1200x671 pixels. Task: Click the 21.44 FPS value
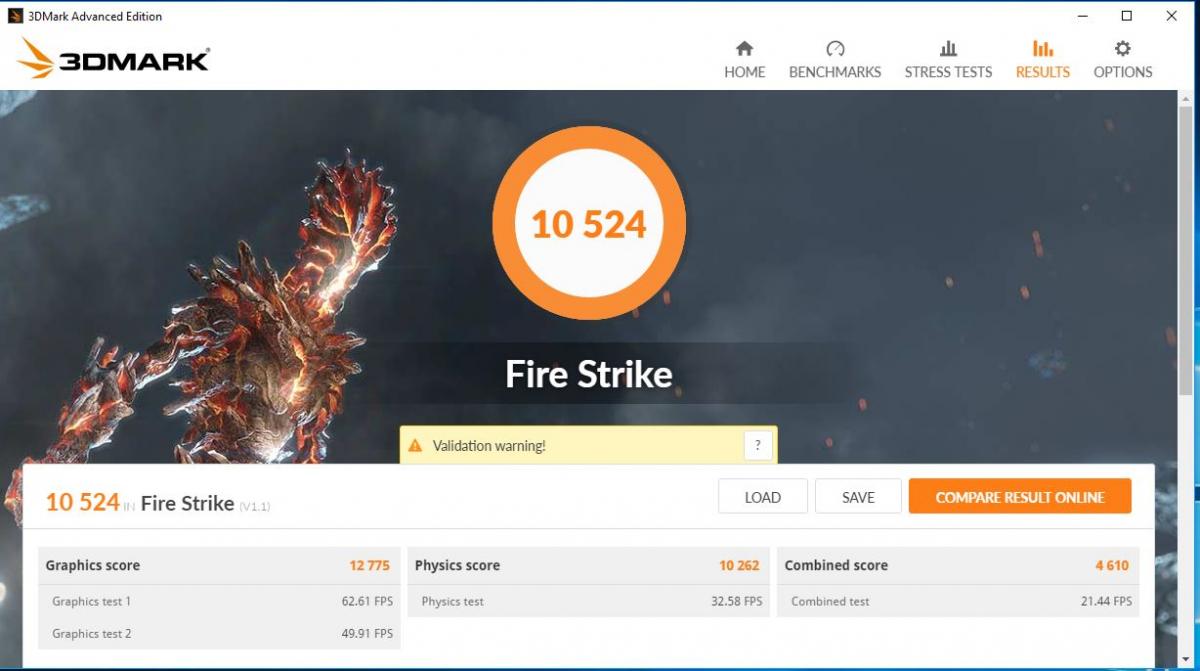click(x=1106, y=601)
